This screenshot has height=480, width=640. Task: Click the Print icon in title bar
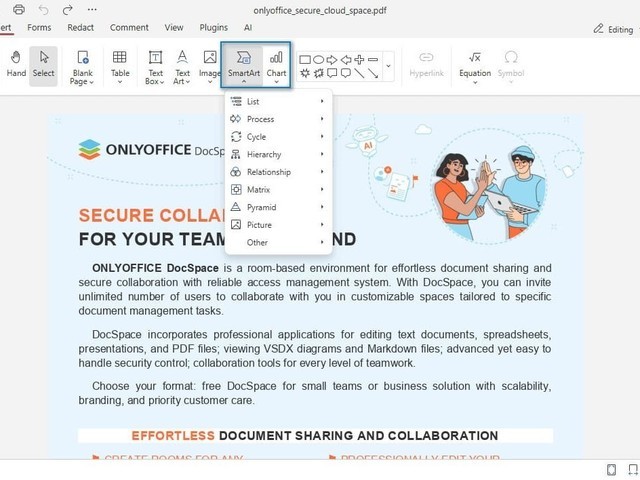point(18,9)
